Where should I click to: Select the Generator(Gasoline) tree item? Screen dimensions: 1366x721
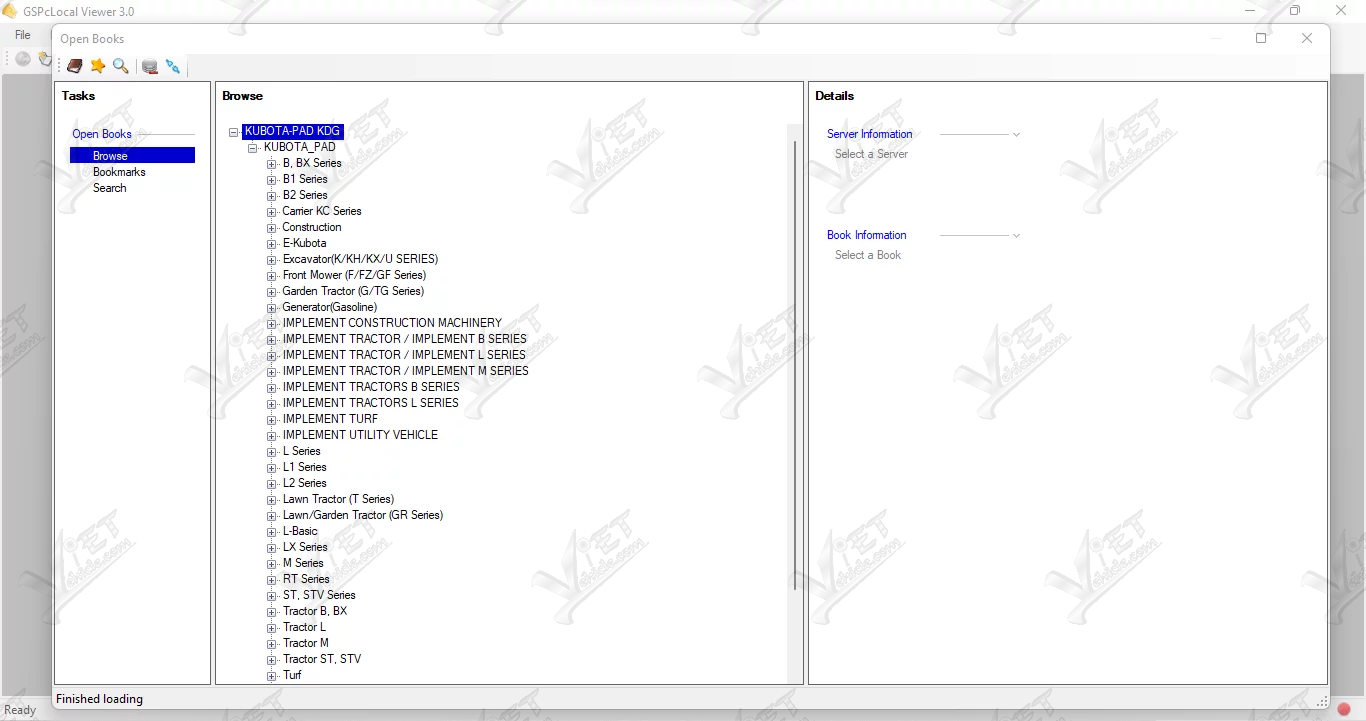point(329,307)
